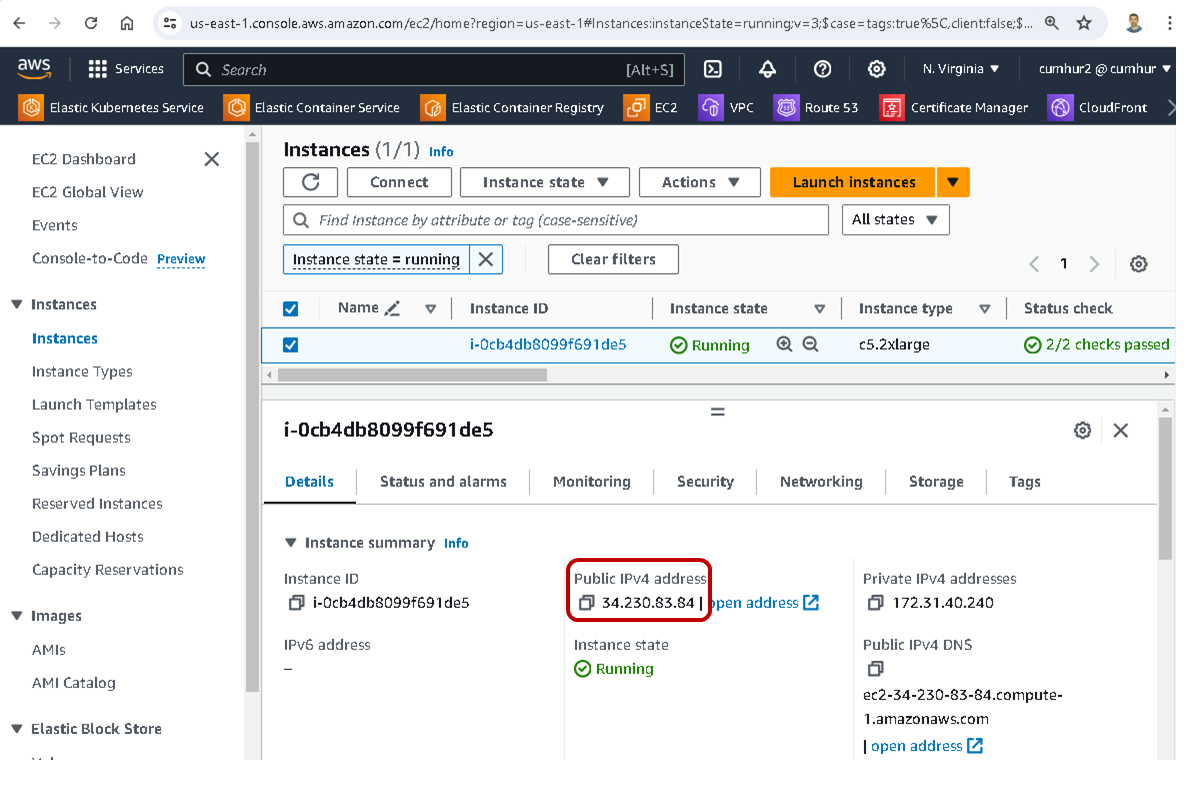Open the CloudShell terminal icon
The image size is (1199, 789).
click(713, 69)
